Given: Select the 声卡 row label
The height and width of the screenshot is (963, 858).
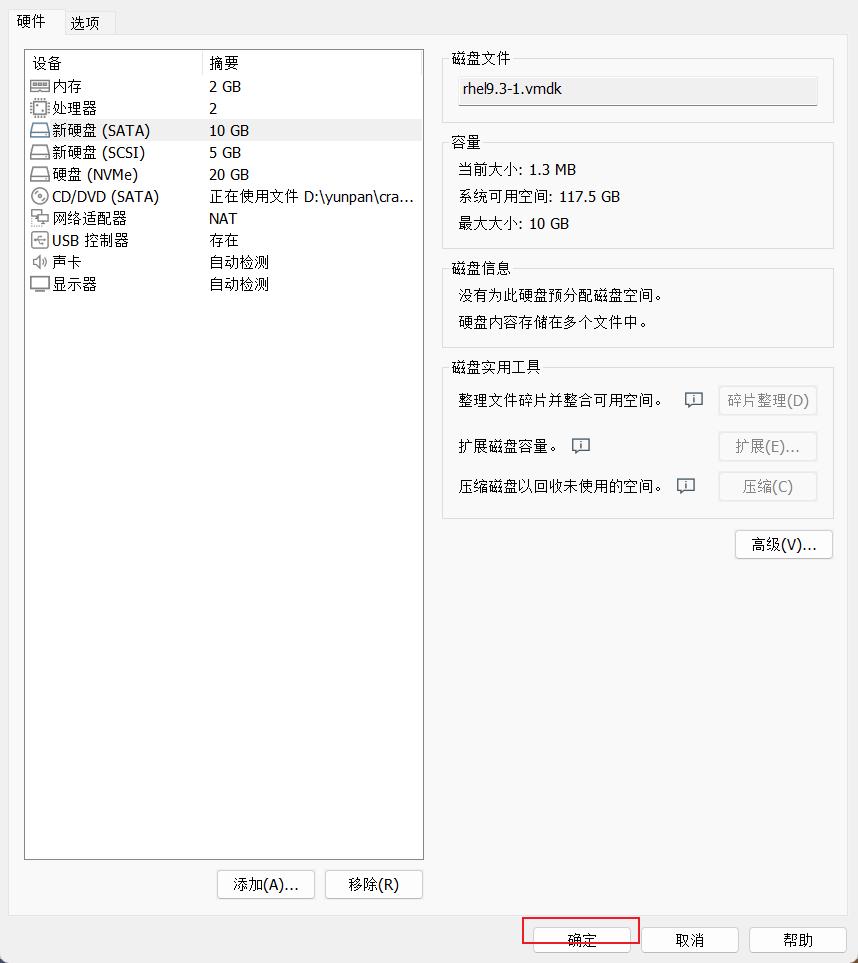Looking at the screenshot, I should point(67,262).
